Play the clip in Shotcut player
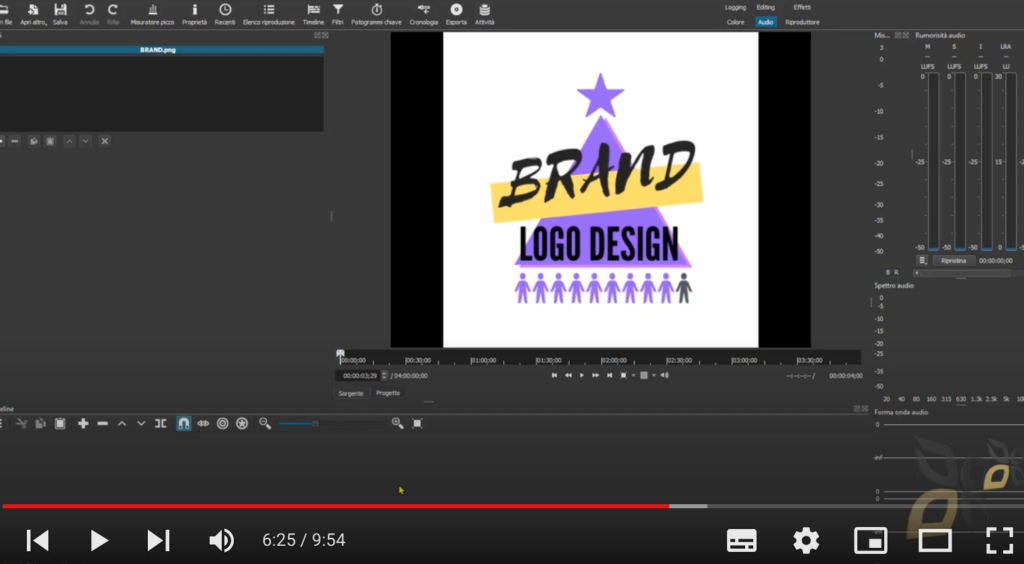Image resolution: width=1024 pixels, height=564 pixels. (x=582, y=375)
